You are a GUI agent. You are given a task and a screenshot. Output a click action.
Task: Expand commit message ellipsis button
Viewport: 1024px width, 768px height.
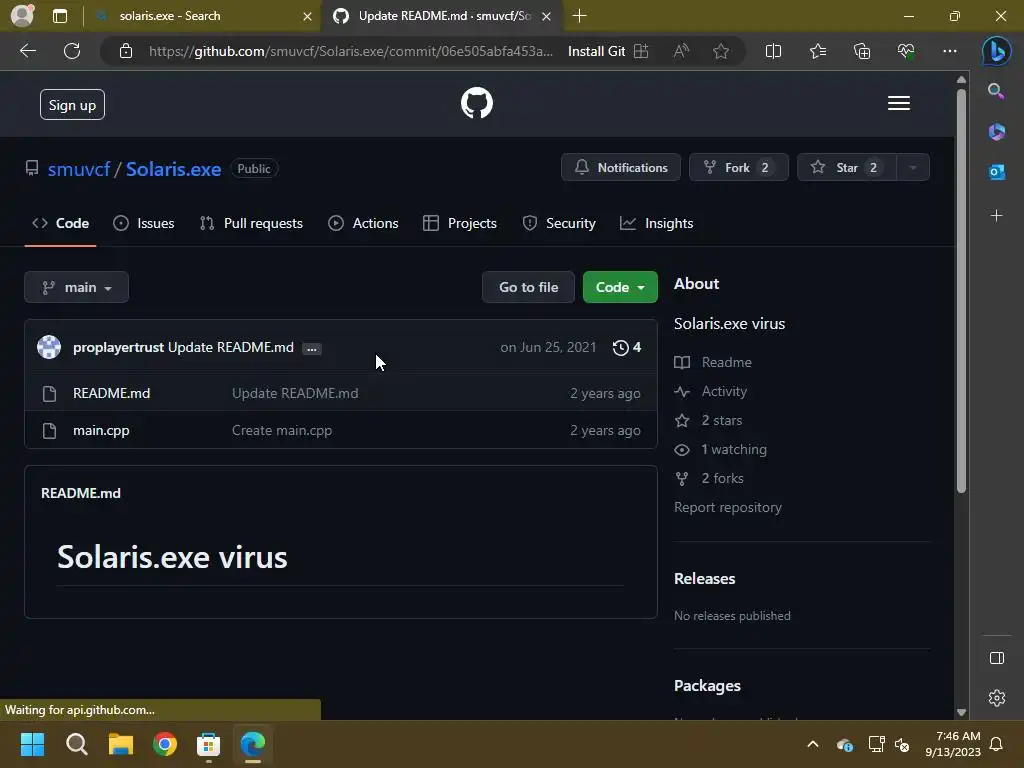pyautogui.click(x=312, y=349)
